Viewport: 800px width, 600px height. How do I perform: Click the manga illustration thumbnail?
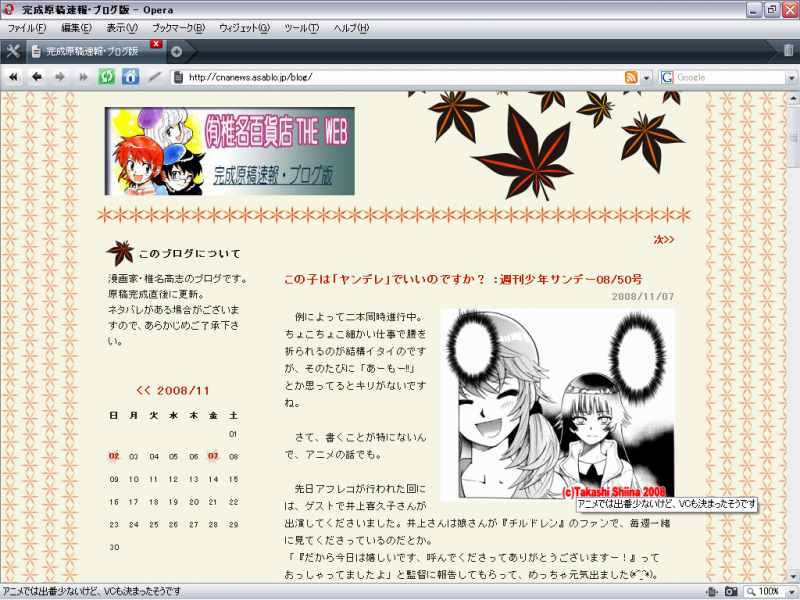(x=557, y=404)
